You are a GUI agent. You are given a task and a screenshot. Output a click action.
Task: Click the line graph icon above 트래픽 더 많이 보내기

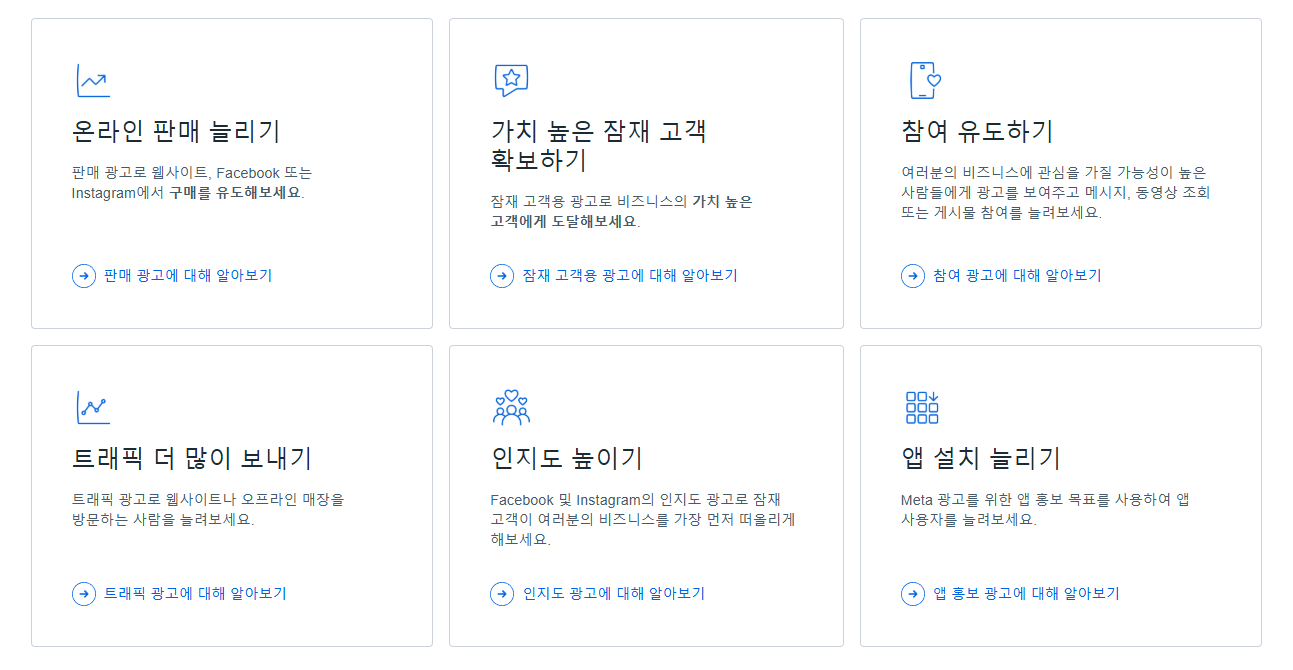click(x=92, y=407)
